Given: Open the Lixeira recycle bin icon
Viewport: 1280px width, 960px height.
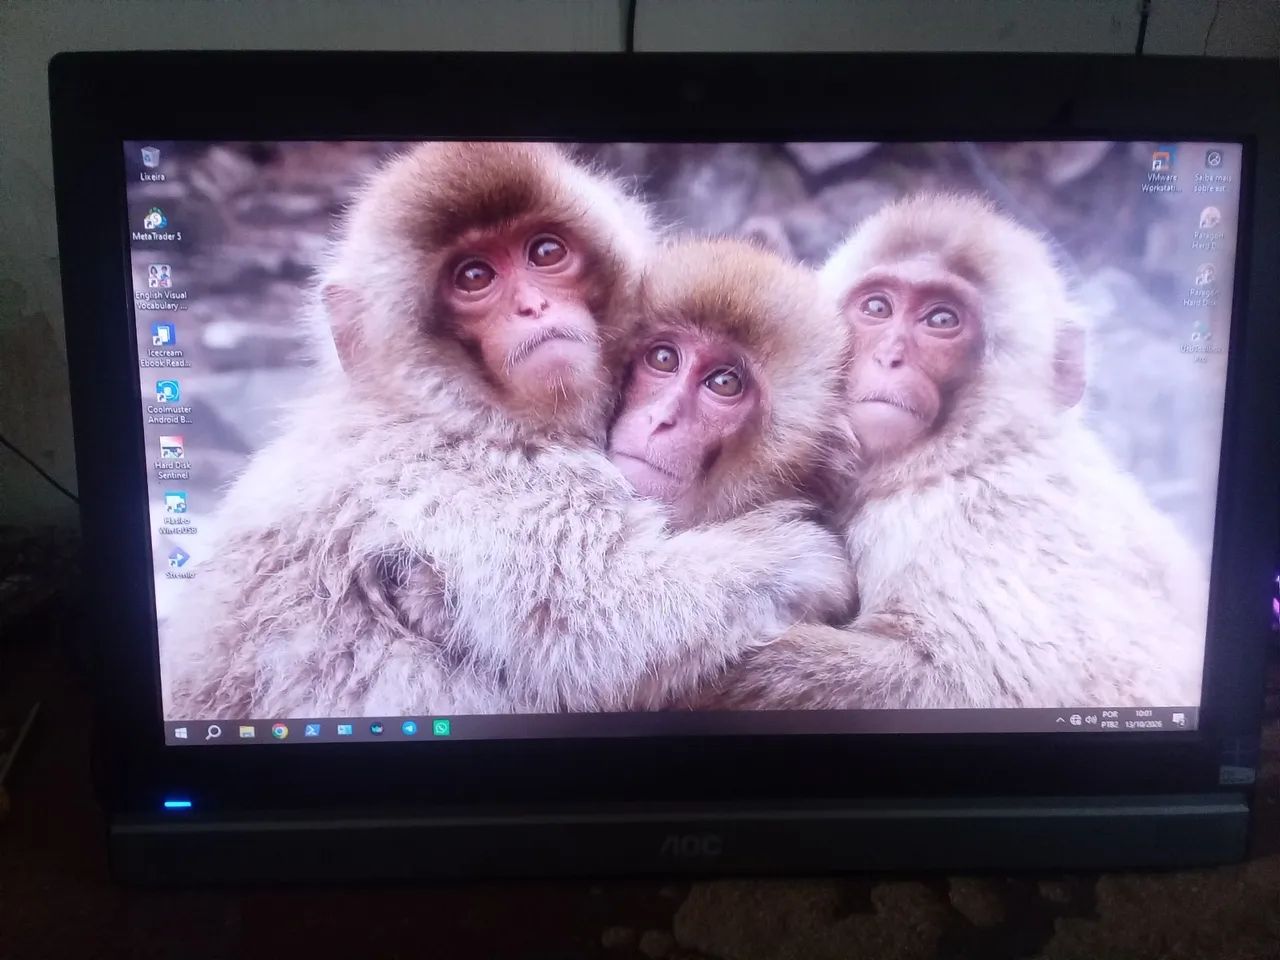Looking at the screenshot, I should 152,163.
